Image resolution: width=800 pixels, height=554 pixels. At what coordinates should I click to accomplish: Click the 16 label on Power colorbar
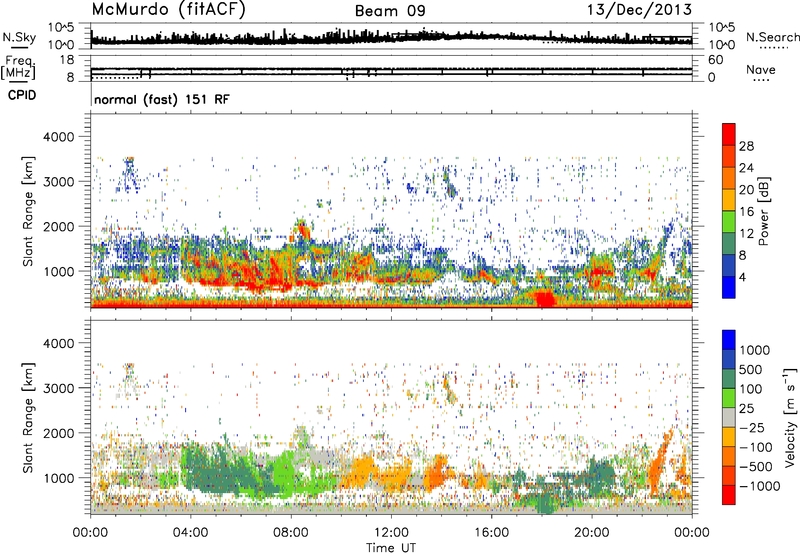click(x=746, y=212)
